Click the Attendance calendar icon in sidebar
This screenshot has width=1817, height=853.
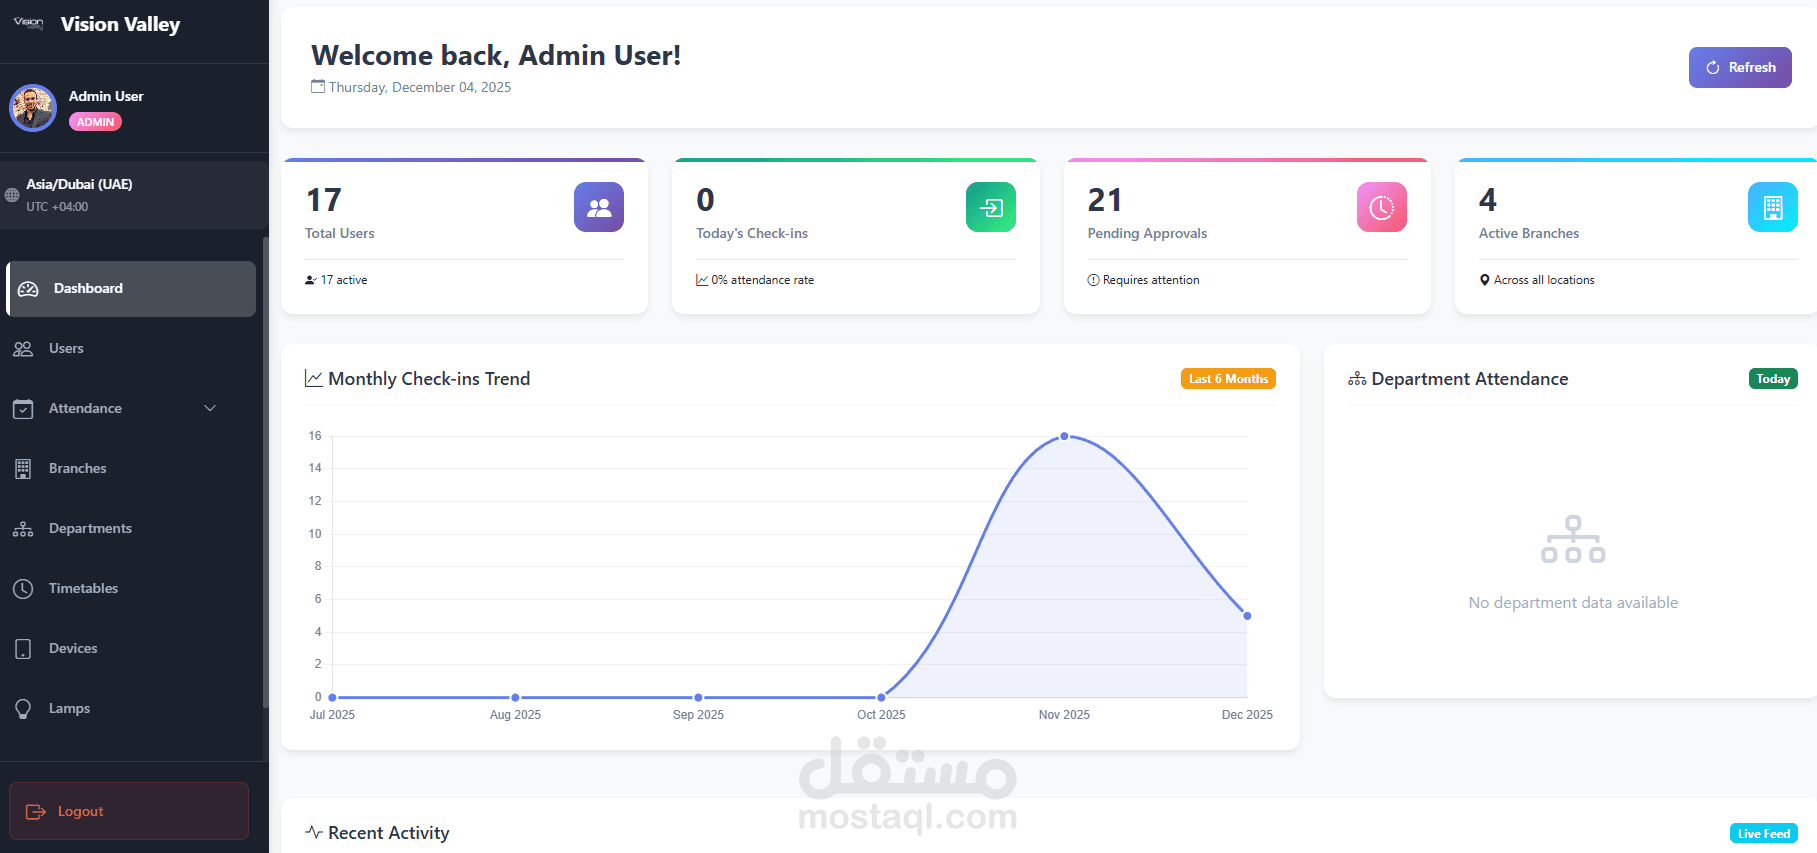pos(23,409)
